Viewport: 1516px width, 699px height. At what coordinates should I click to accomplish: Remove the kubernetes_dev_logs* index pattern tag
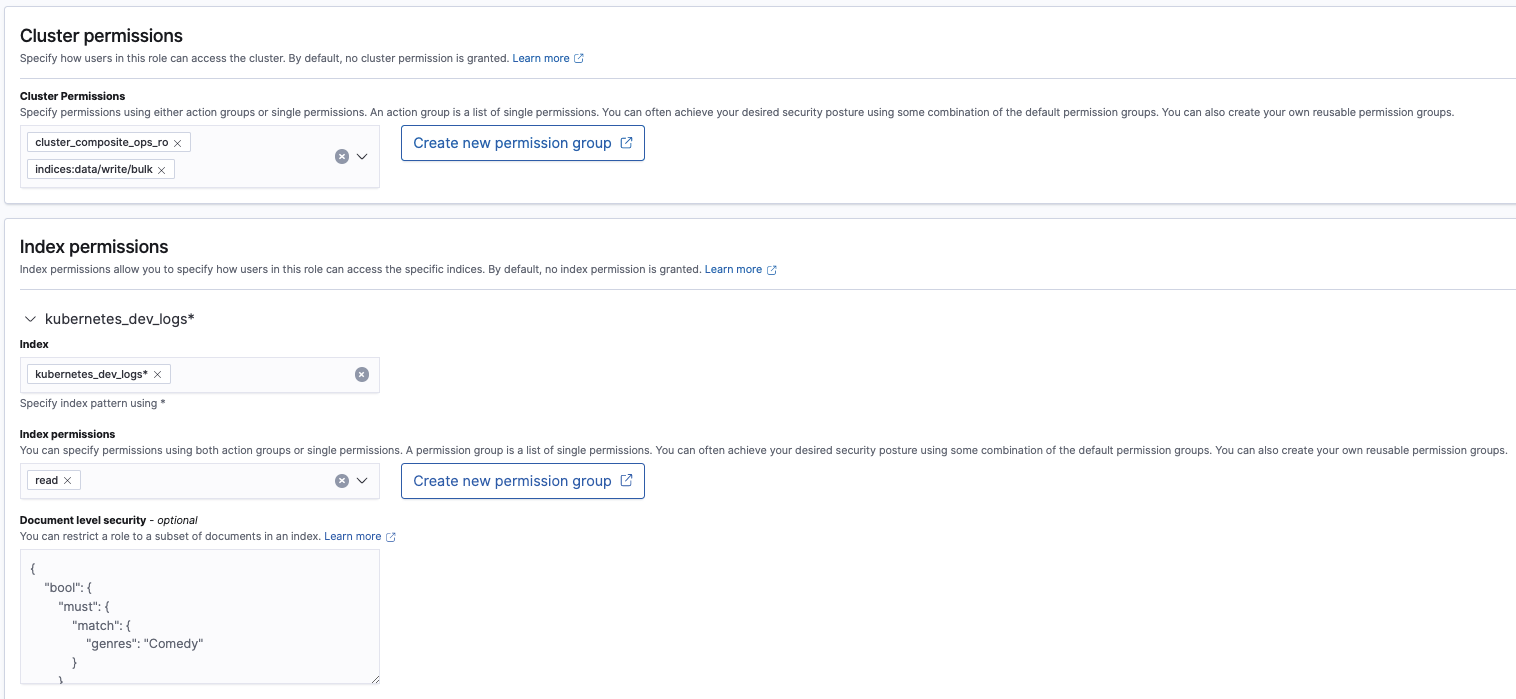(157, 373)
